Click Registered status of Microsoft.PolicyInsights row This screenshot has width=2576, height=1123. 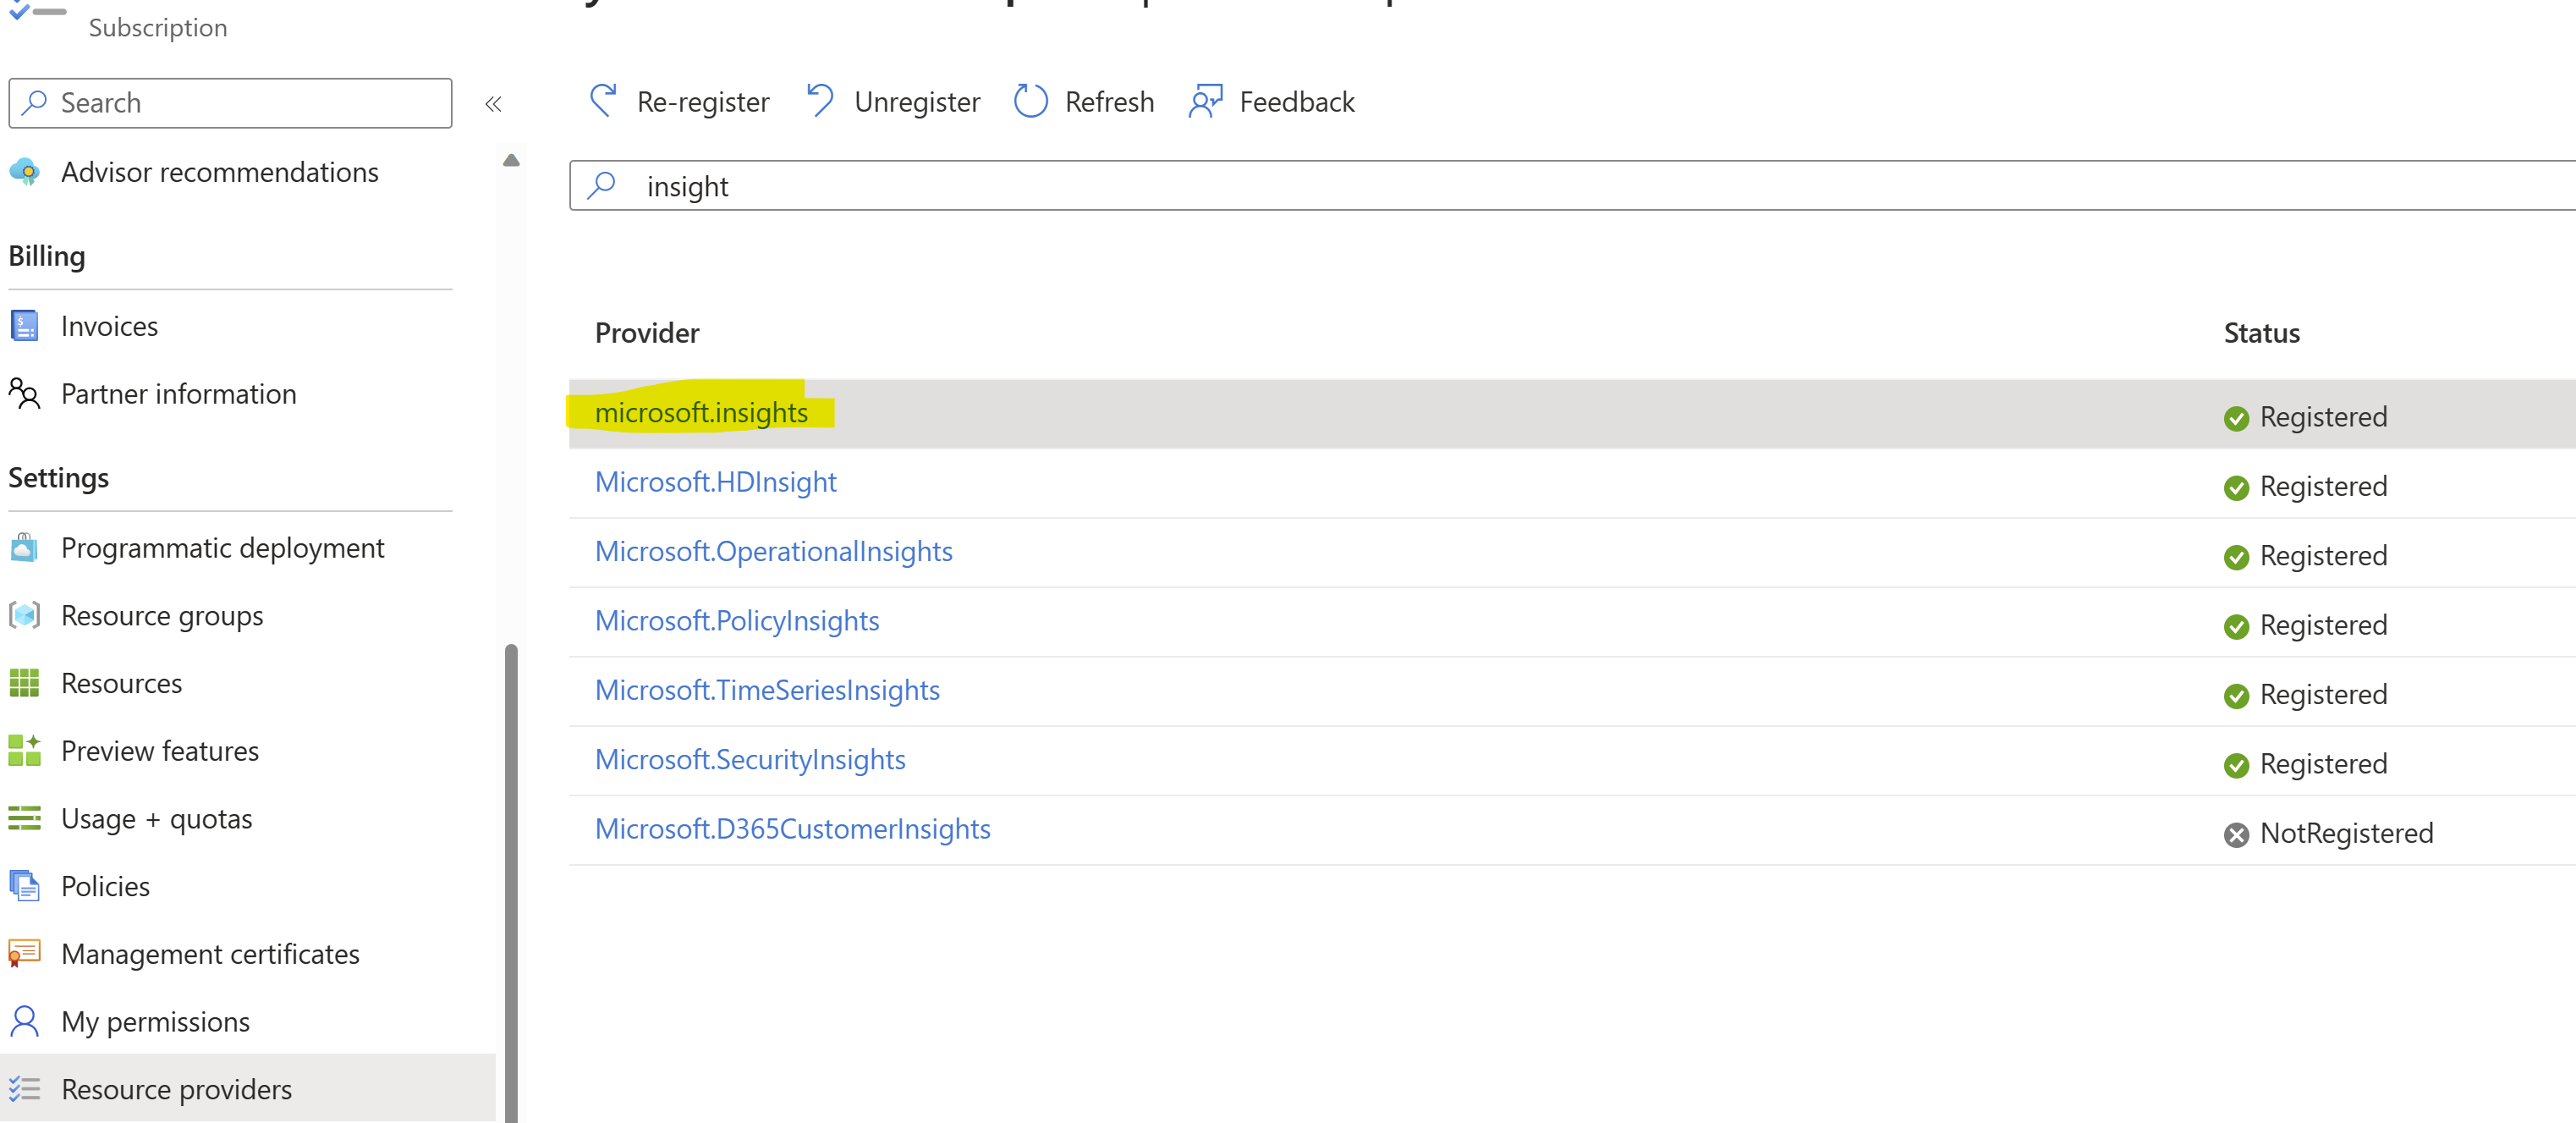2323,625
